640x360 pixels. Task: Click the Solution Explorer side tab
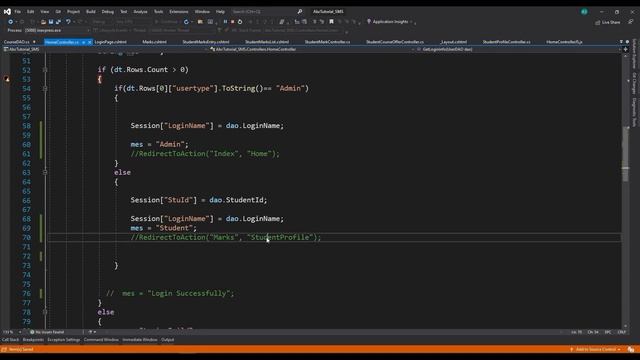(x=634, y=54)
